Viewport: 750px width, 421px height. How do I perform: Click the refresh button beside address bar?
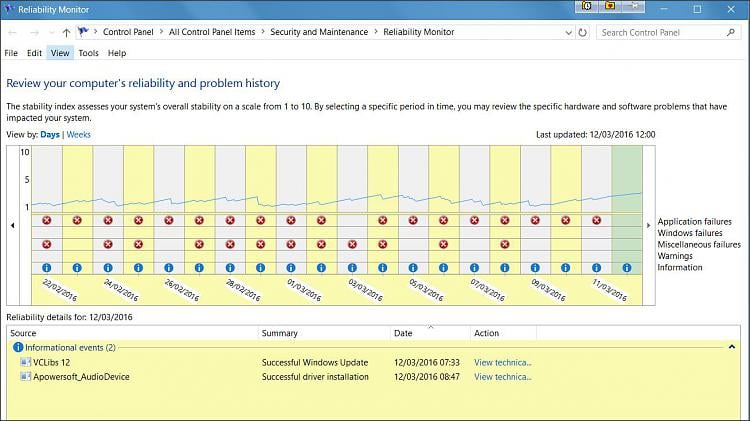click(x=582, y=33)
